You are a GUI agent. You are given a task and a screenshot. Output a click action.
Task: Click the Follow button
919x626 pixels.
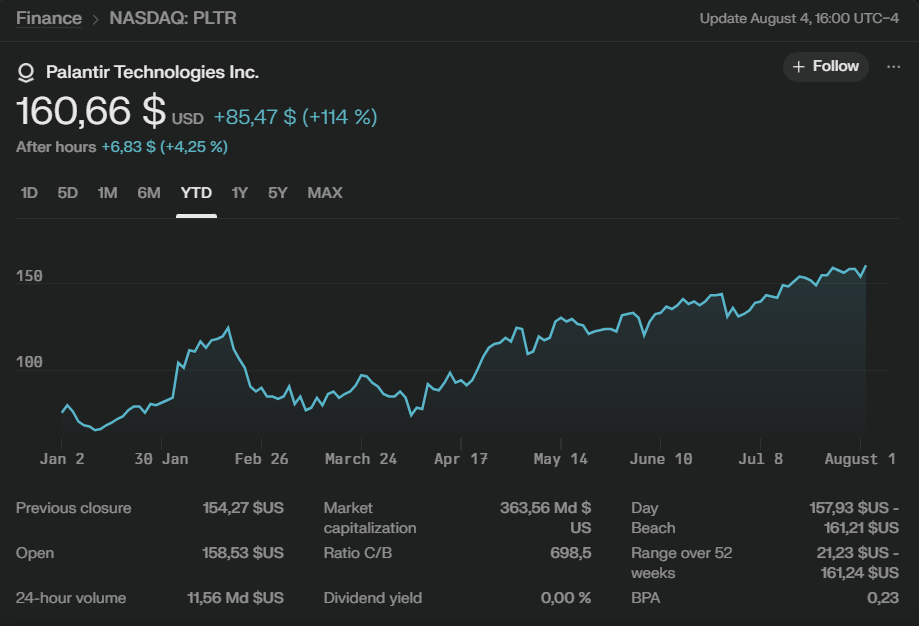[x=825, y=66]
